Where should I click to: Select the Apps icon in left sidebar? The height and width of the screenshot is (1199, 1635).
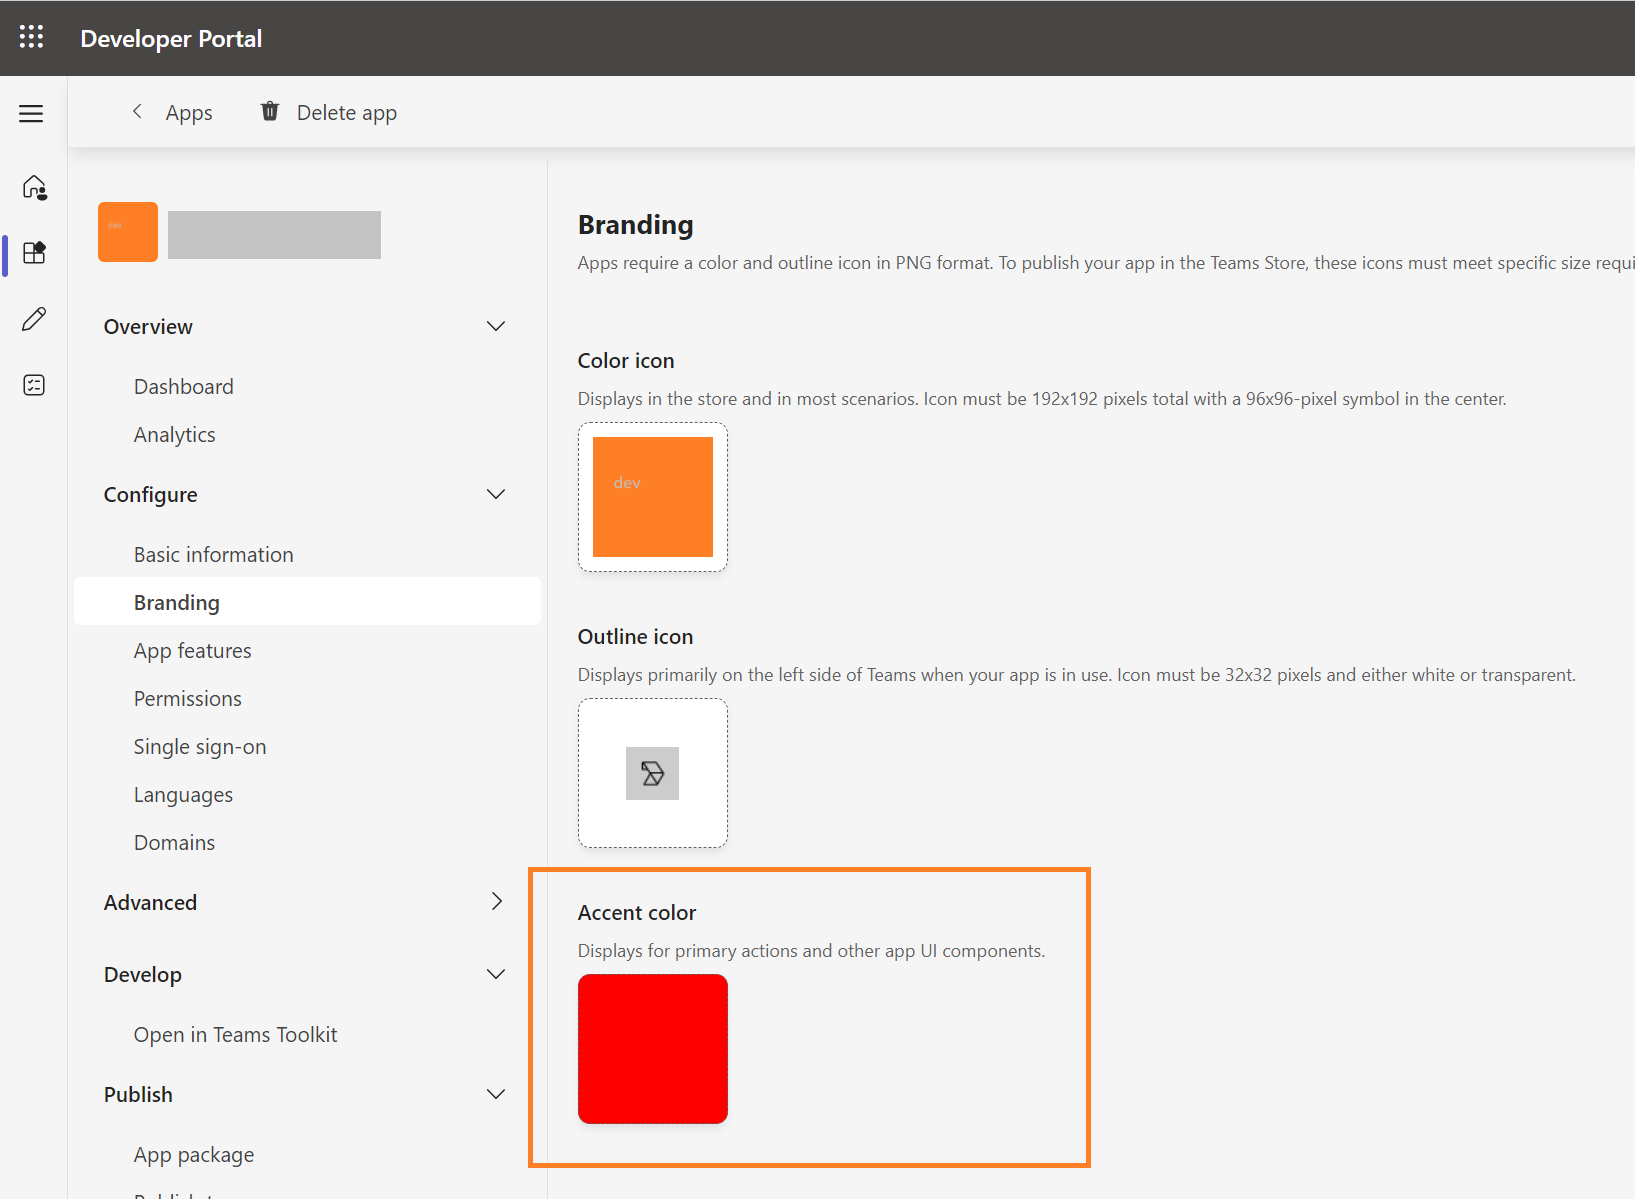point(34,253)
